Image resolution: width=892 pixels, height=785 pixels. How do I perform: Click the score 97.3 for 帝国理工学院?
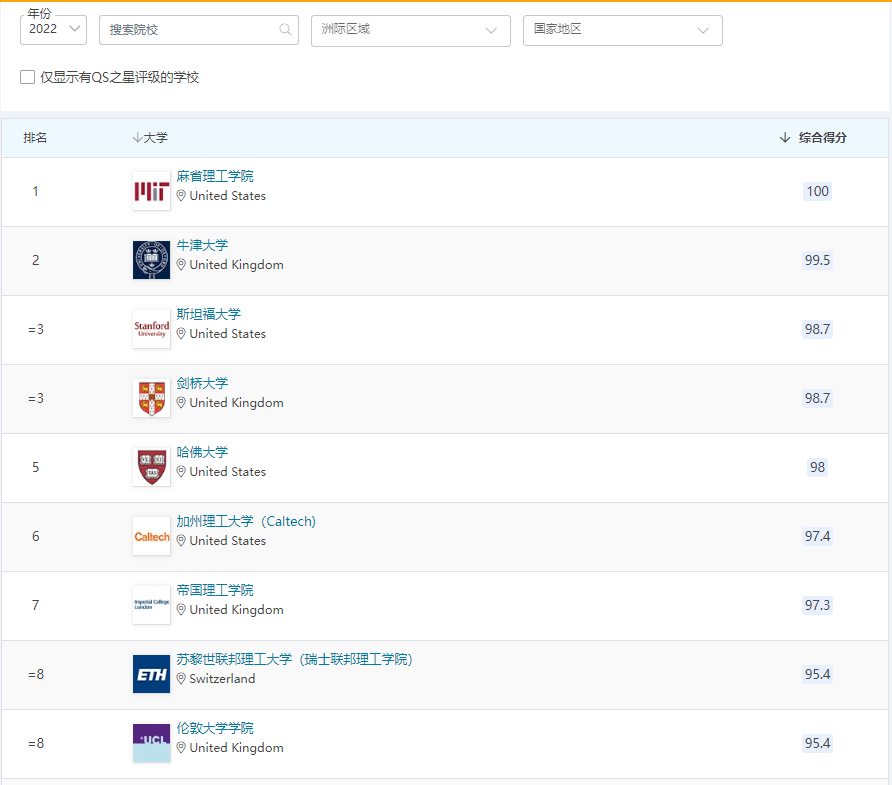pos(817,605)
